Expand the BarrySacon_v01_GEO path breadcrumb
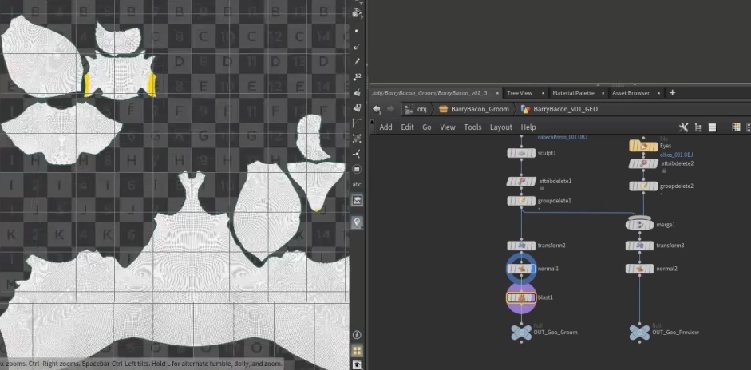Screen dimensions: 751x370 559,109
